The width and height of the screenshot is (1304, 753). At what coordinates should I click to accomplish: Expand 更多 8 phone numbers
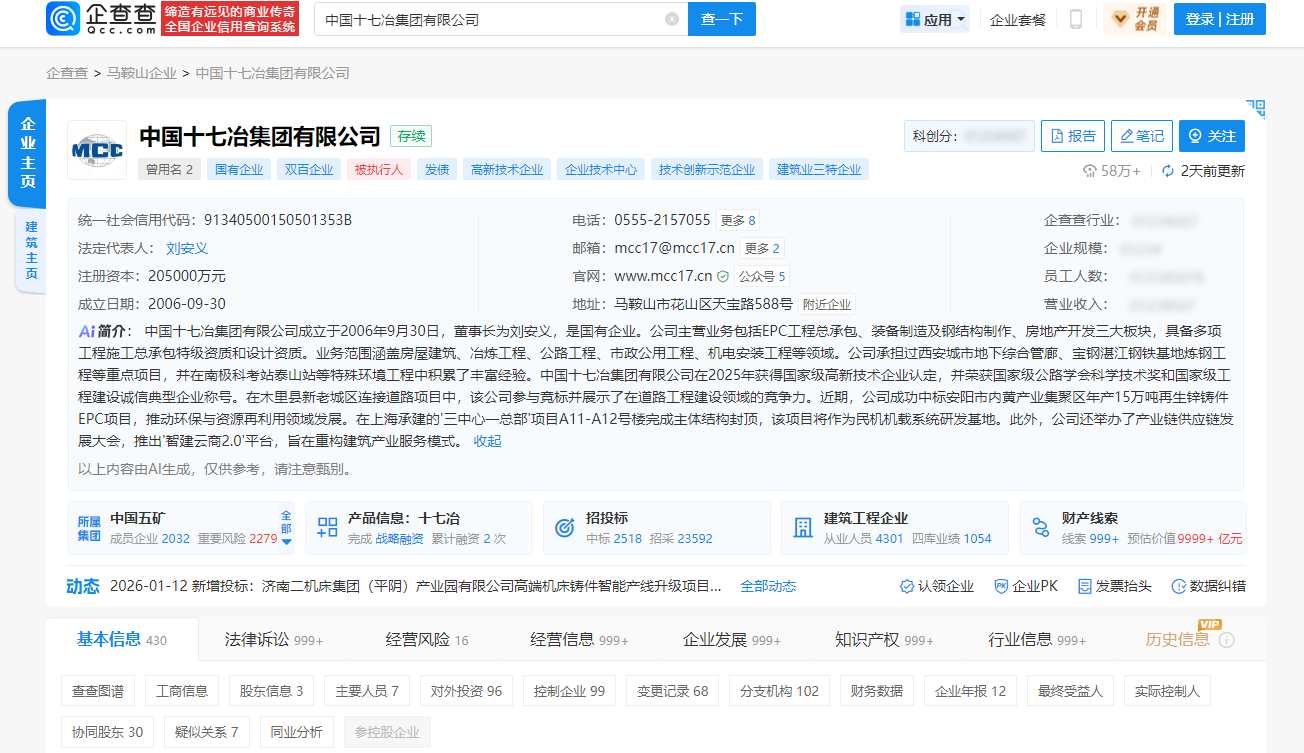pyautogui.click(x=738, y=220)
